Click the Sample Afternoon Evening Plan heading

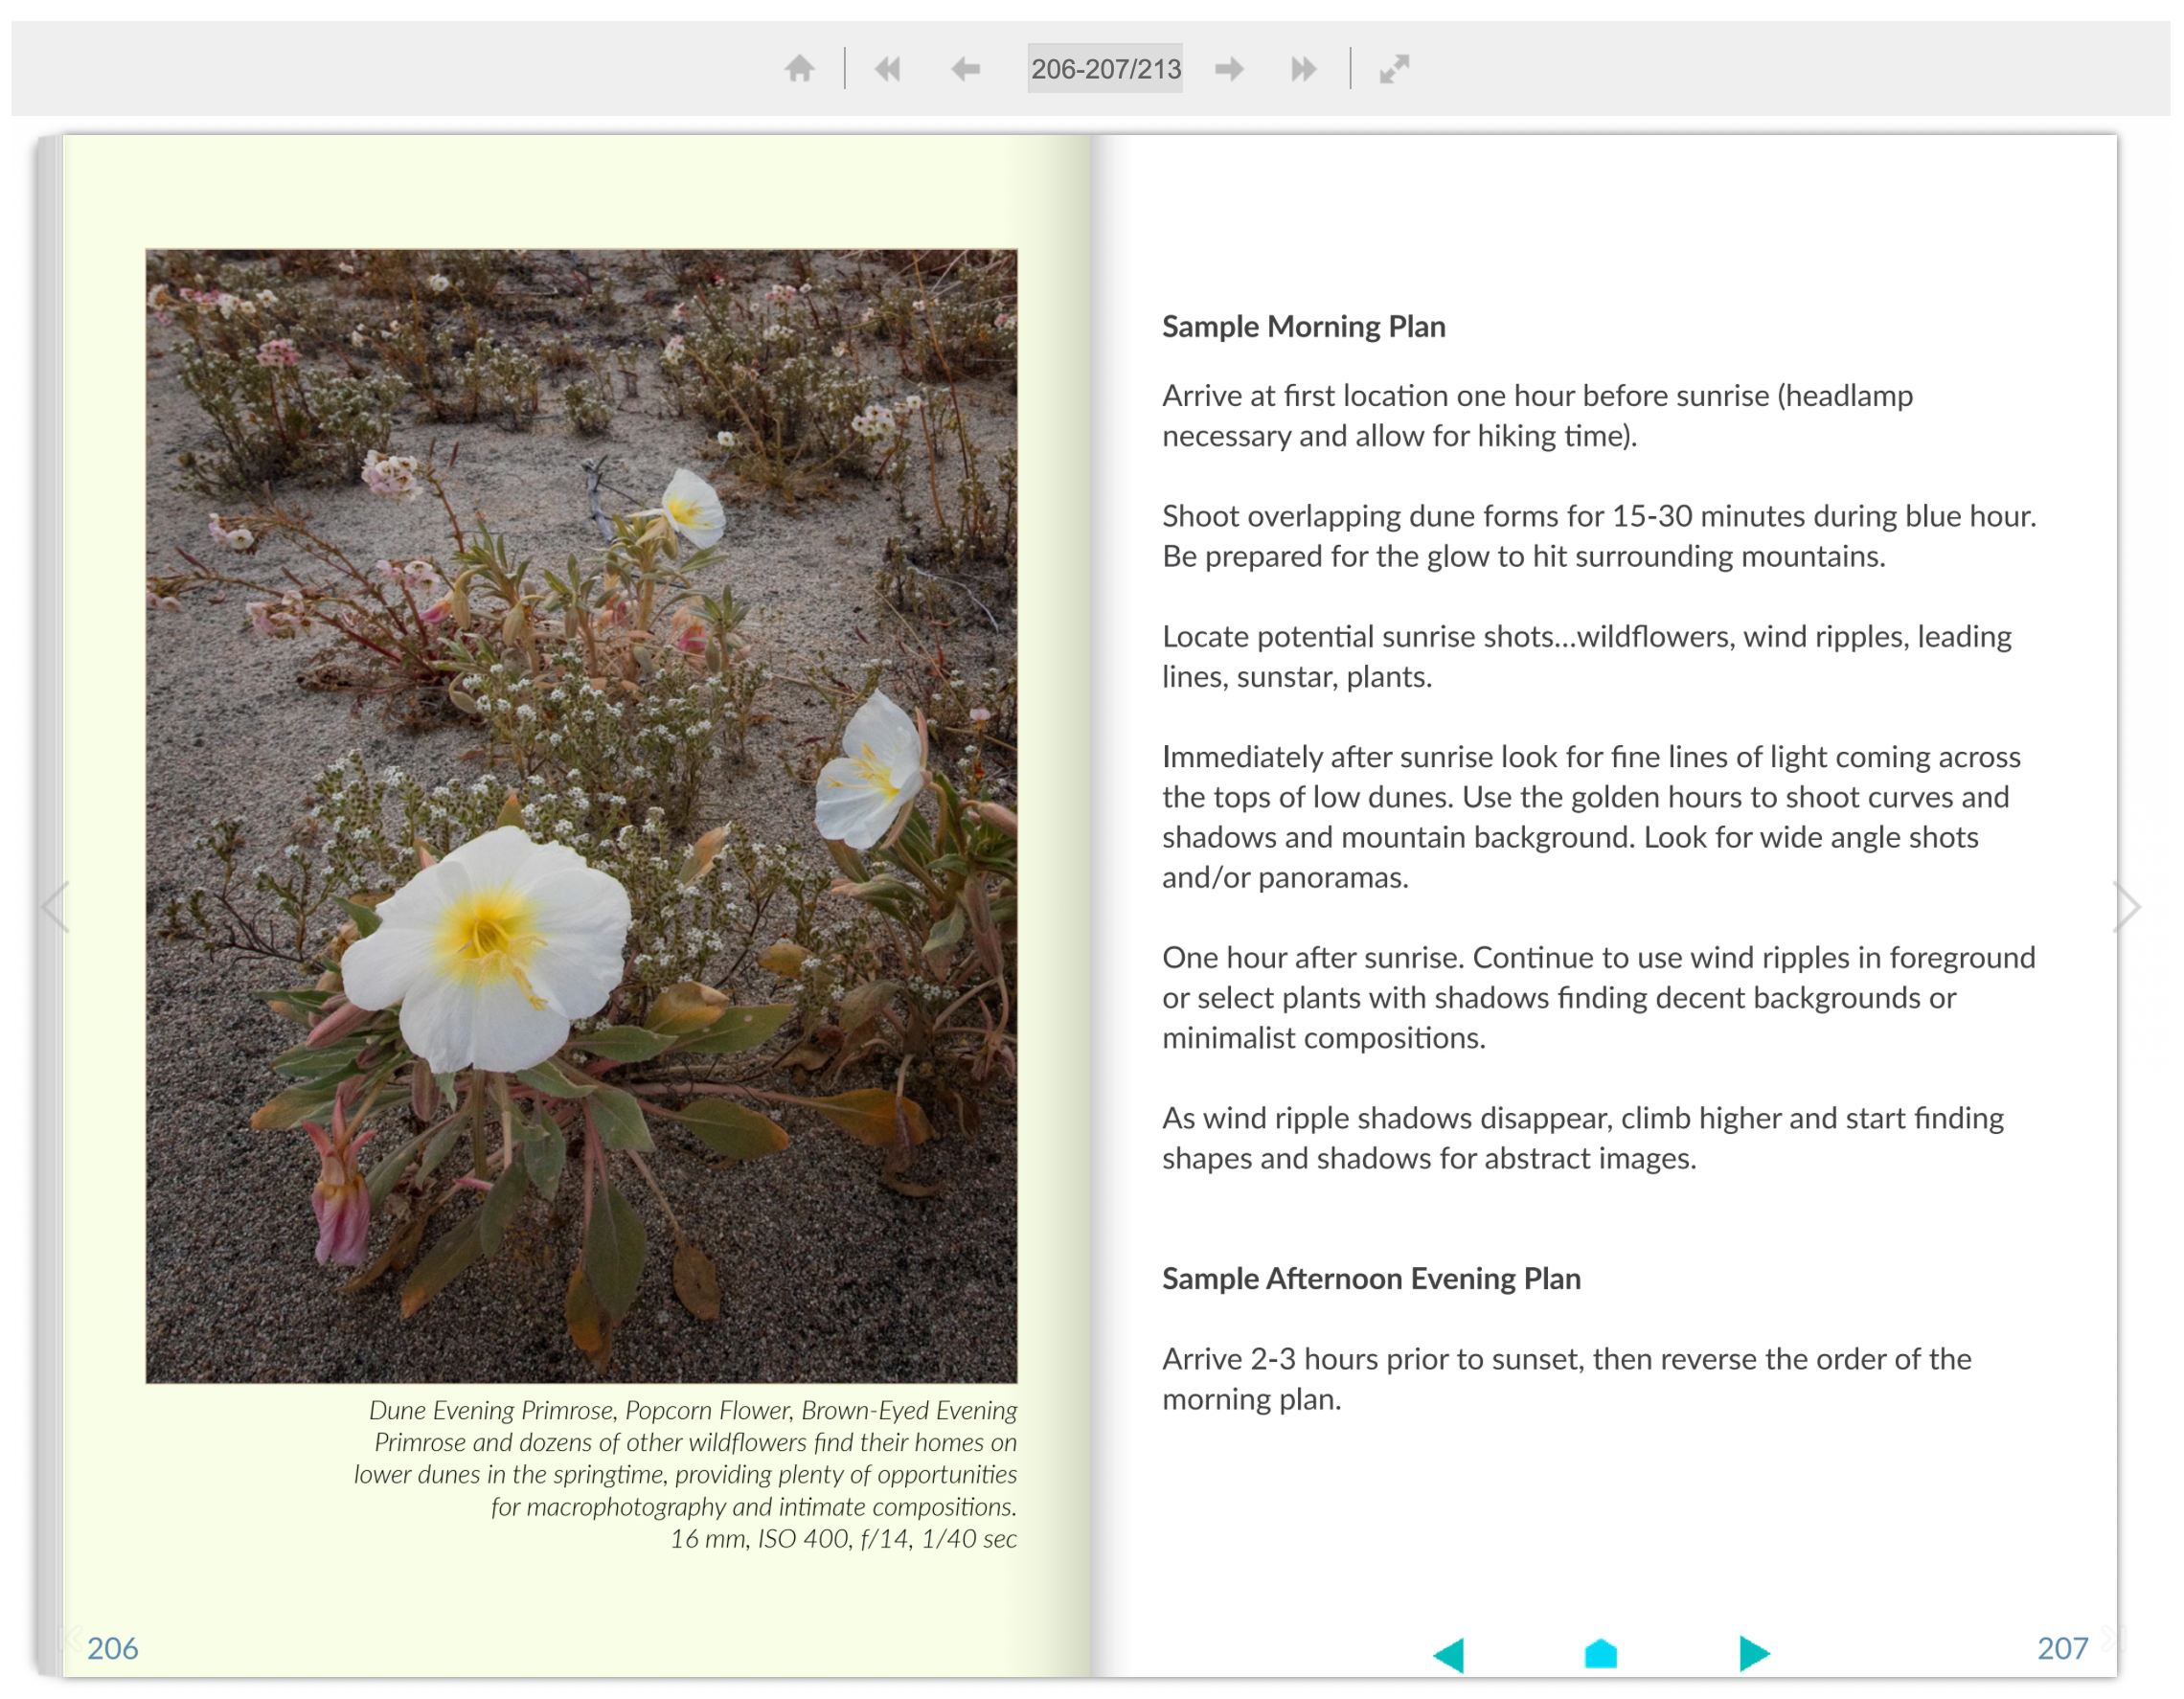tap(1371, 1279)
